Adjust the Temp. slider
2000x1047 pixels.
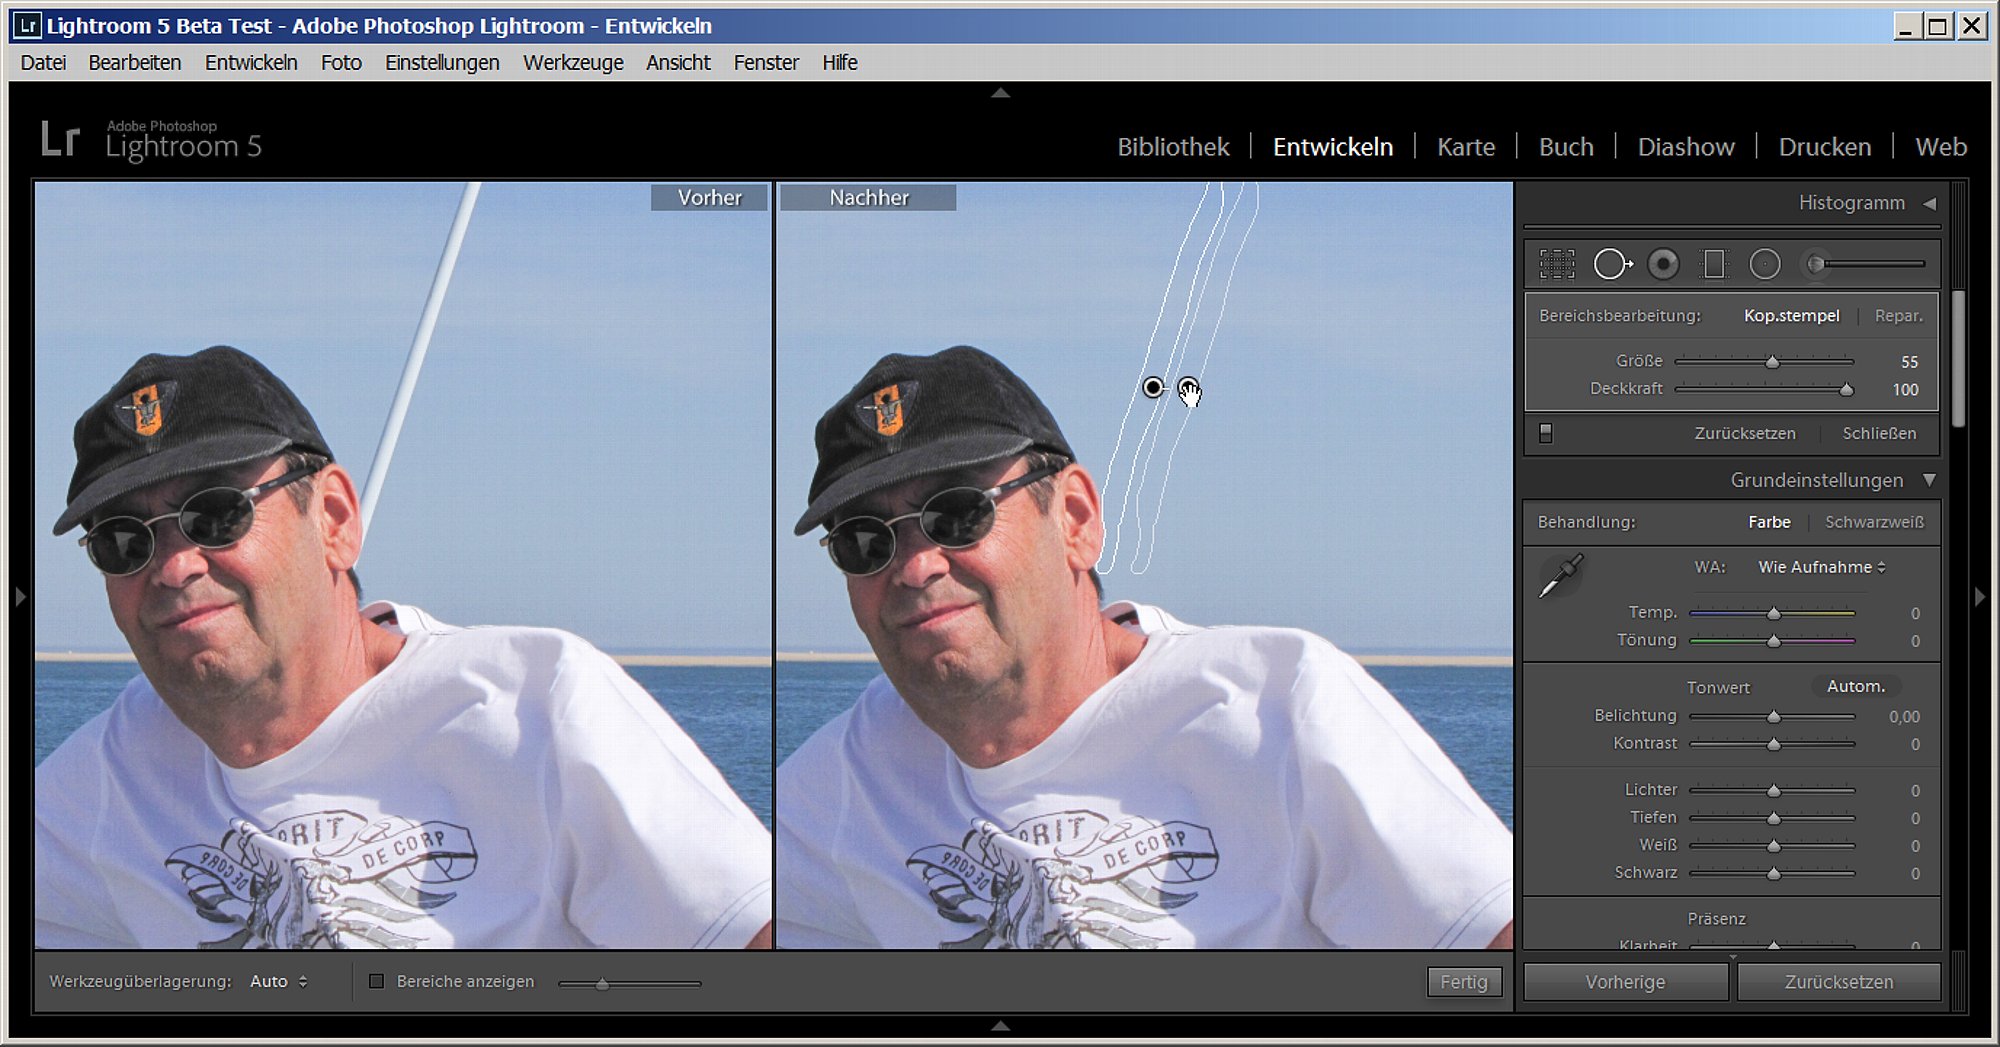[x=1772, y=613]
